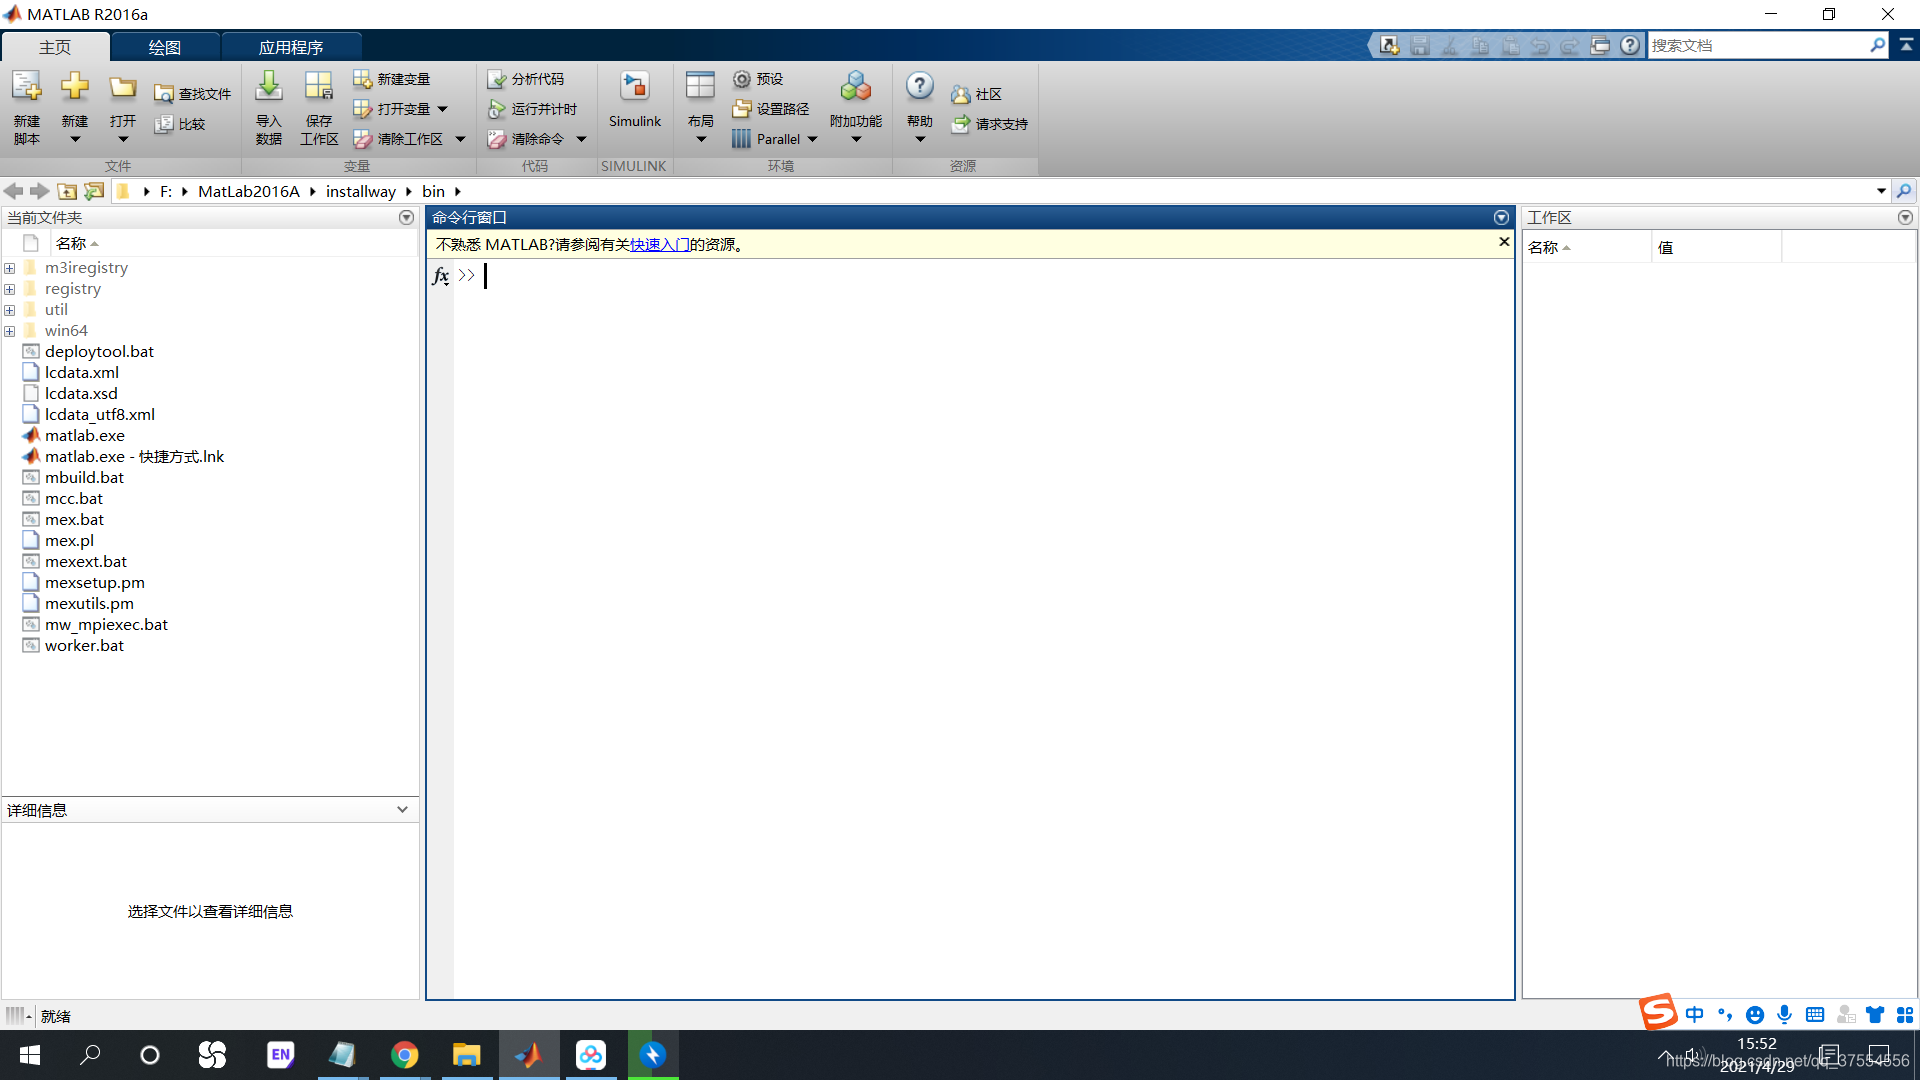Viewport: 1920px width, 1080px height.
Task: Switch to the Plots (绘图) tab
Action: [165, 47]
